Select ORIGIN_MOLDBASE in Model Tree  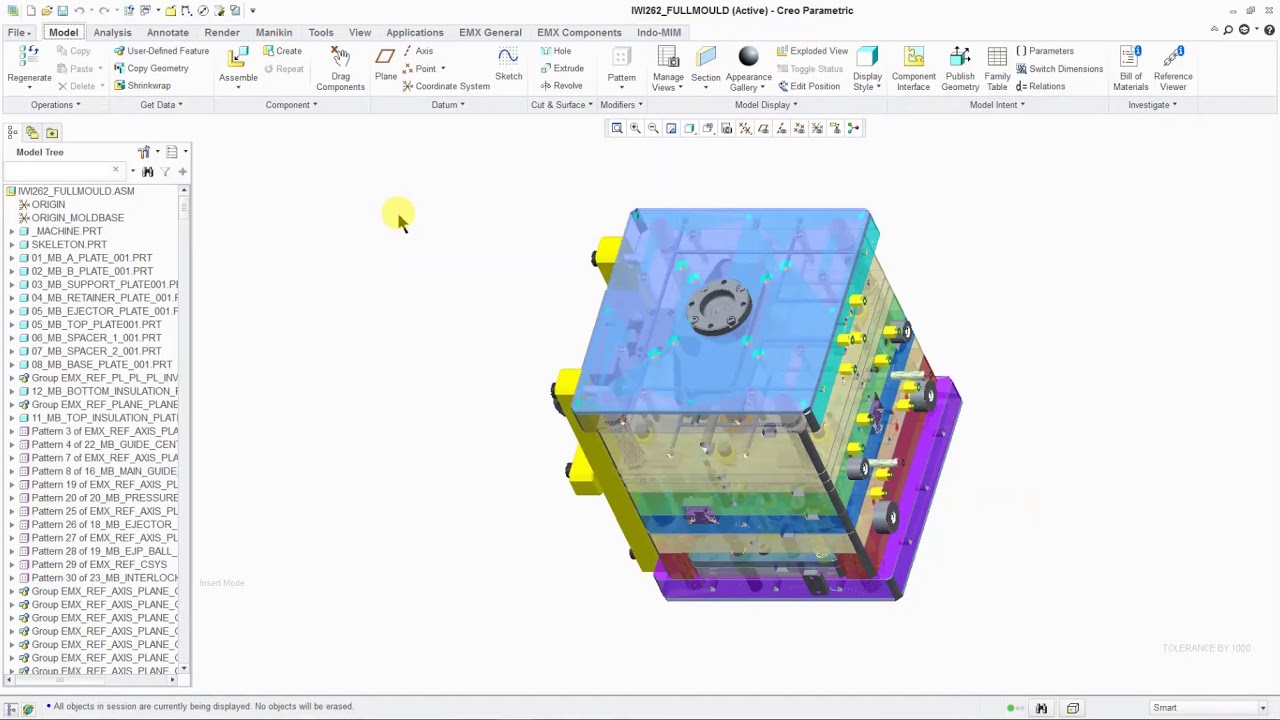coord(77,218)
